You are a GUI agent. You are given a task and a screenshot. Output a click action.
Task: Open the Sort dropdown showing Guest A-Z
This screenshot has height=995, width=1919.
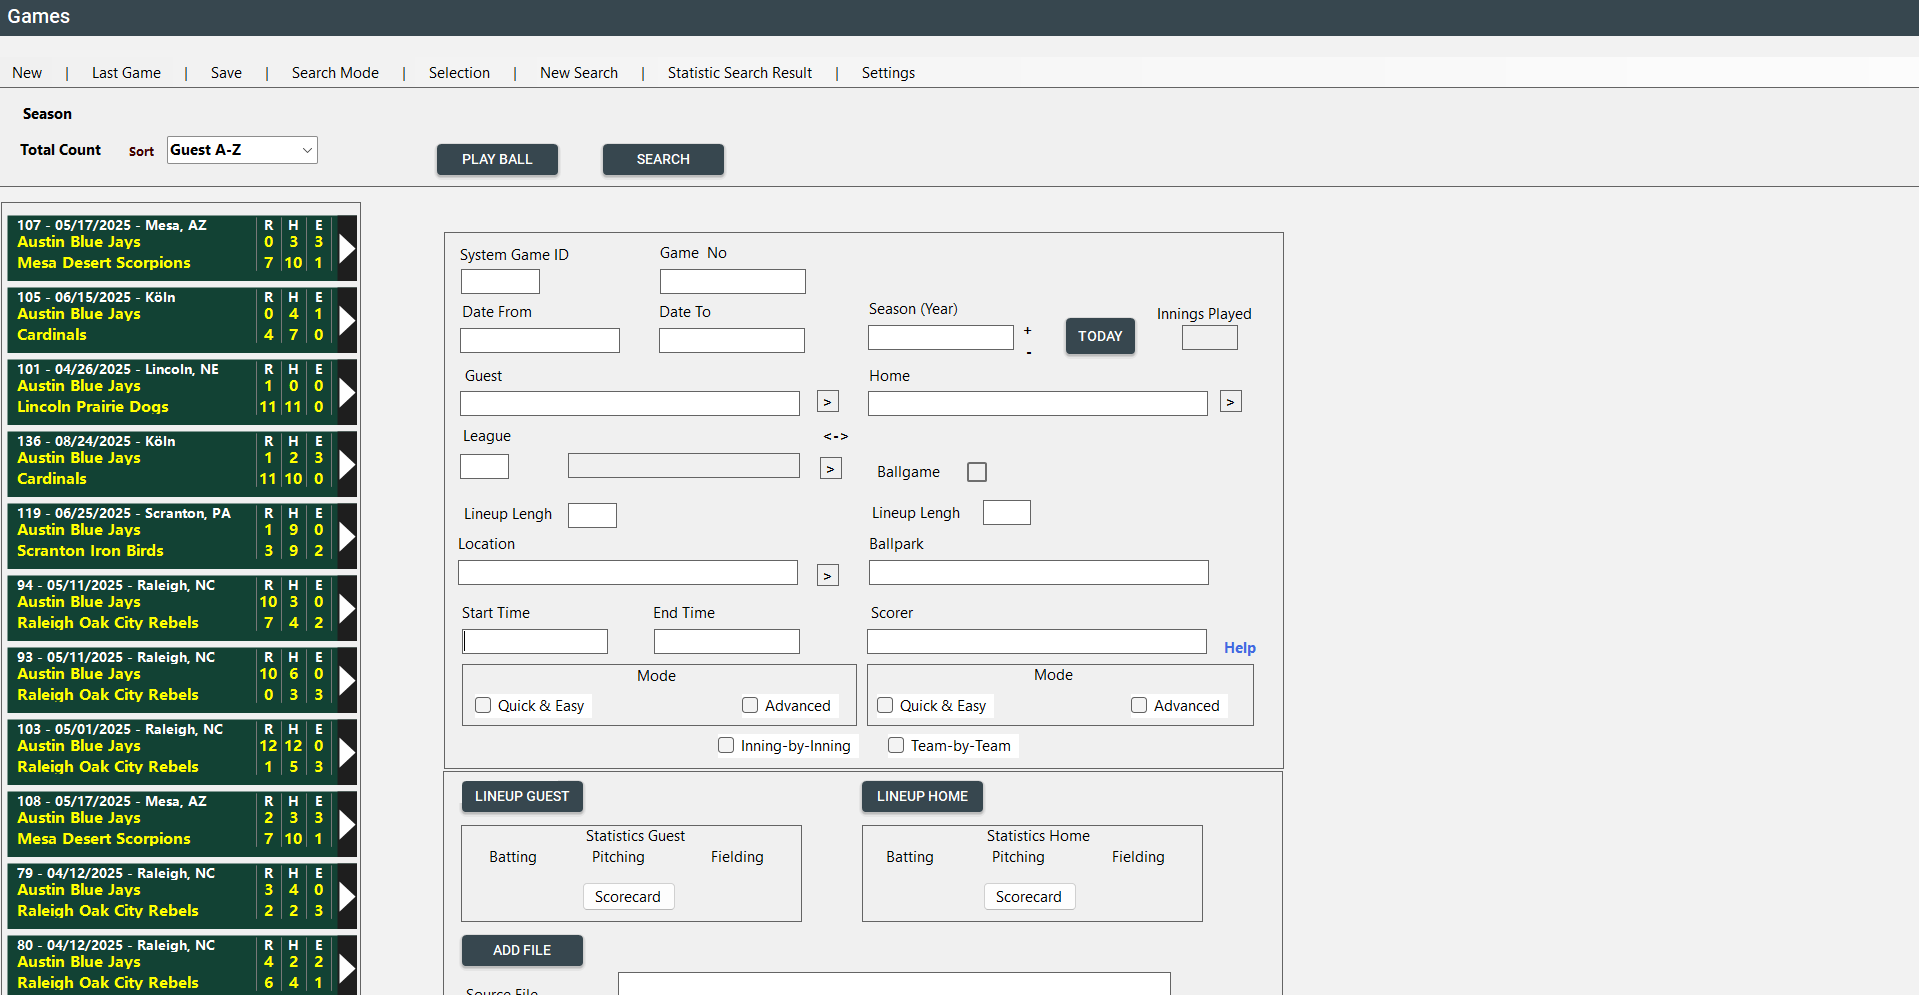(242, 150)
